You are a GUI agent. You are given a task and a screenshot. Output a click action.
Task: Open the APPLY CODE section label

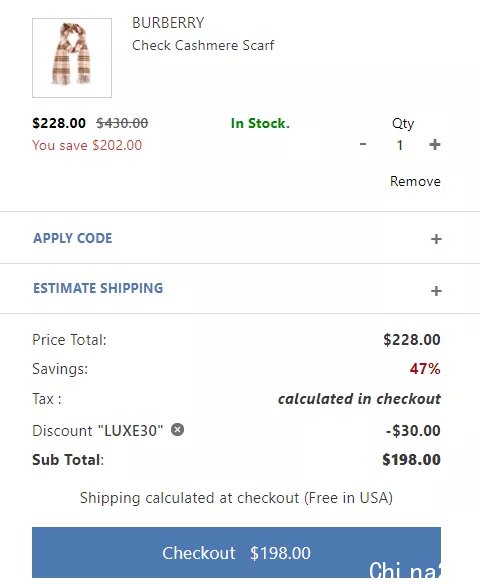pos(73,238)
